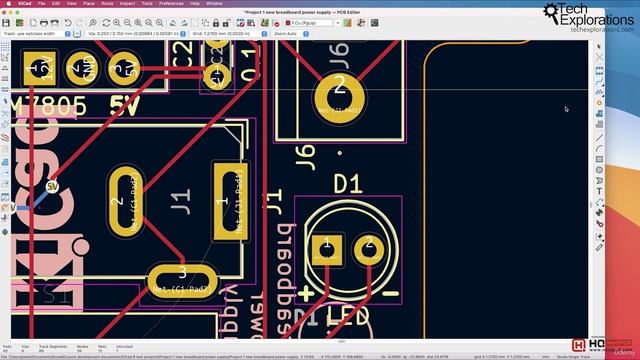This screenshot has width=640, height=360.
Task: Open Page Settings toolbar icon
Action: (x=33, y=23)
